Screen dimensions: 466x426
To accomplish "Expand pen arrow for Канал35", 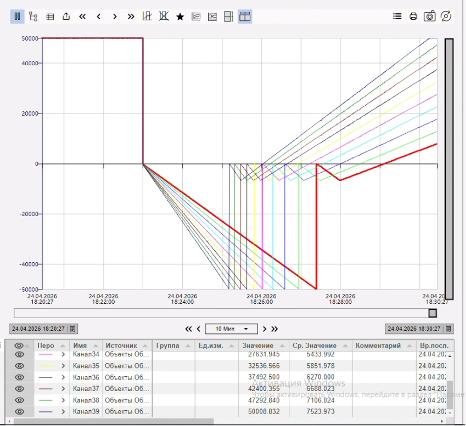I will [63, 366].
